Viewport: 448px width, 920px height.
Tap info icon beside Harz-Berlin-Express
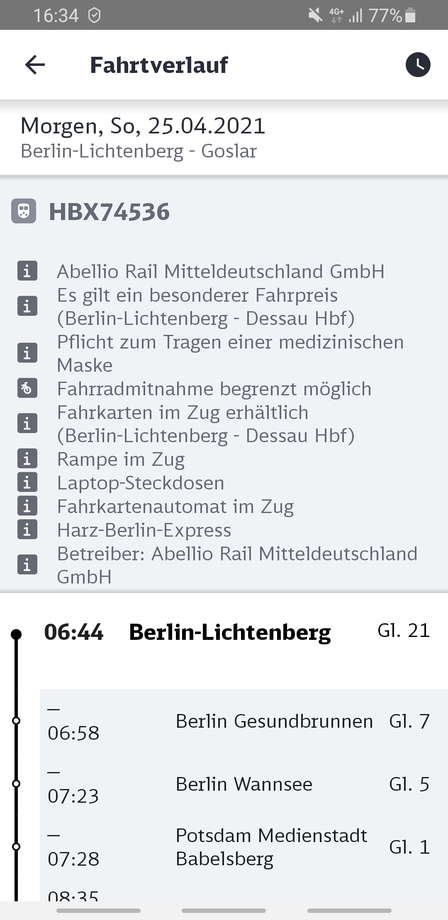[x=27, y=529]
